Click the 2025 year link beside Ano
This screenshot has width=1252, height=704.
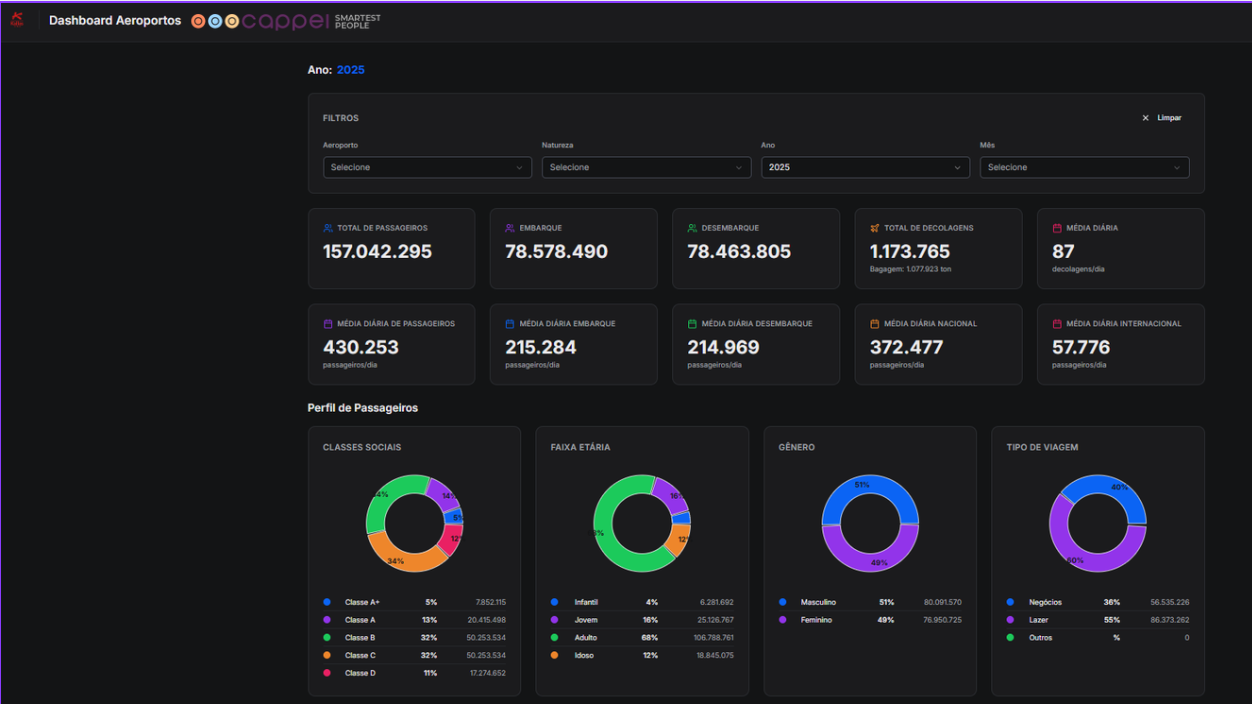click(x=350, y=70)
